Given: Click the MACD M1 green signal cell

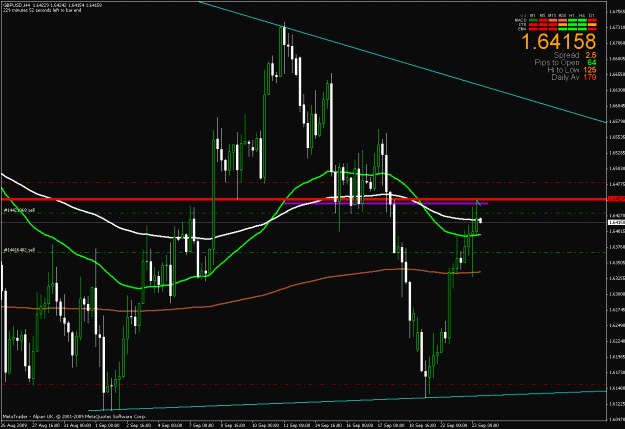Looking at the screenshot, I should [533, 20].
